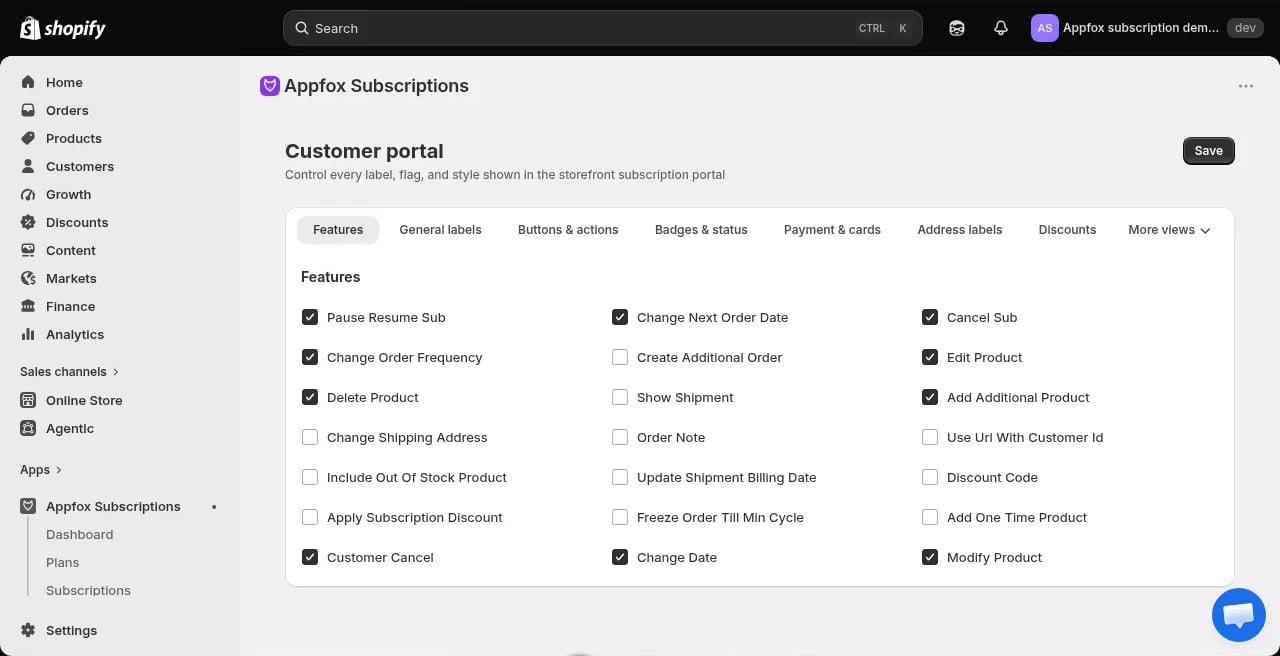Enable Create Additional Order
This screenshot has height=656, width=1280.
[620, 357]
